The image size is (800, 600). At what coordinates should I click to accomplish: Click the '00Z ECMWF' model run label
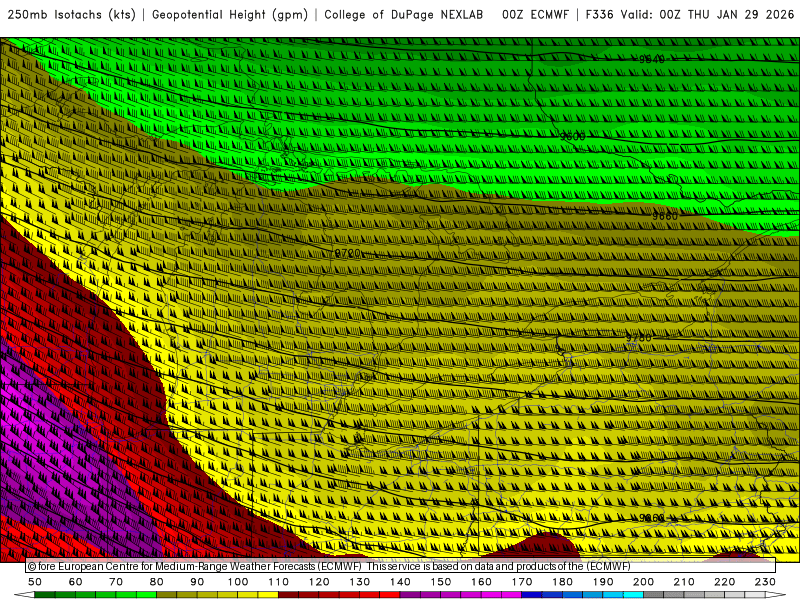(535, 15)
